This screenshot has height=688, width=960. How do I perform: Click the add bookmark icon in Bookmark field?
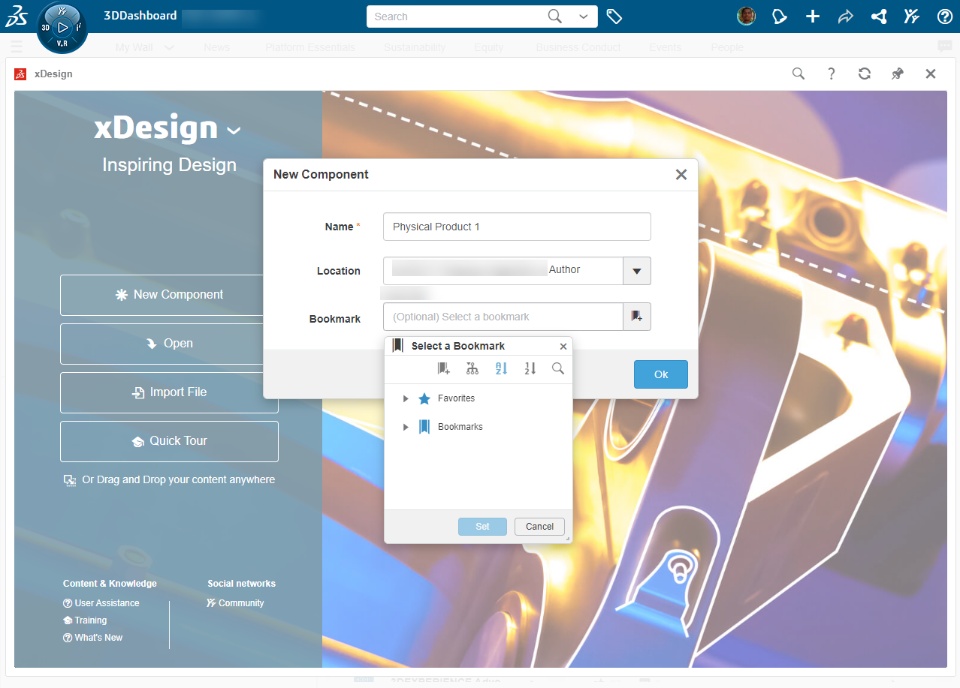[637, 316]
